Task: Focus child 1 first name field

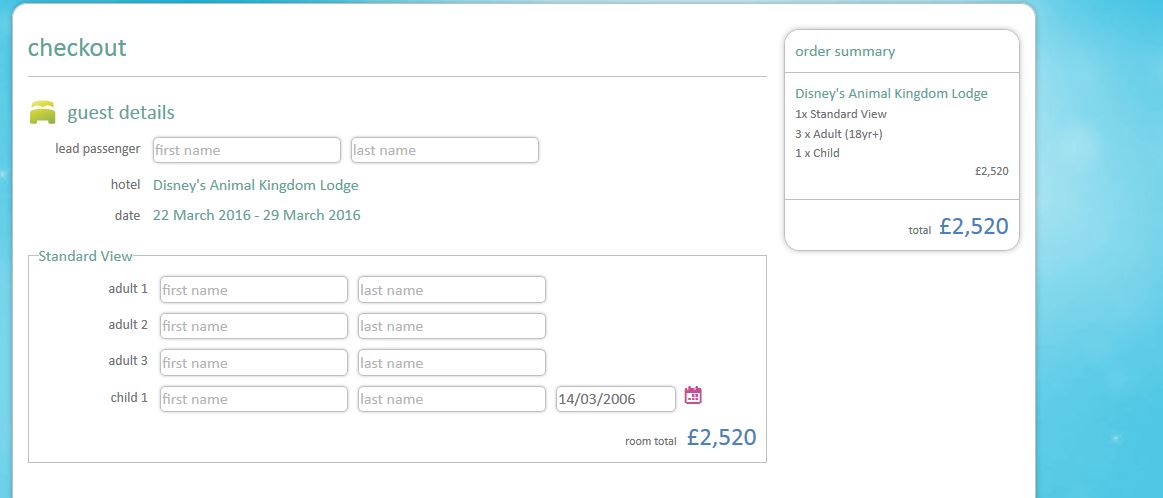Action: pyautogui.click(x=253, y=399)
